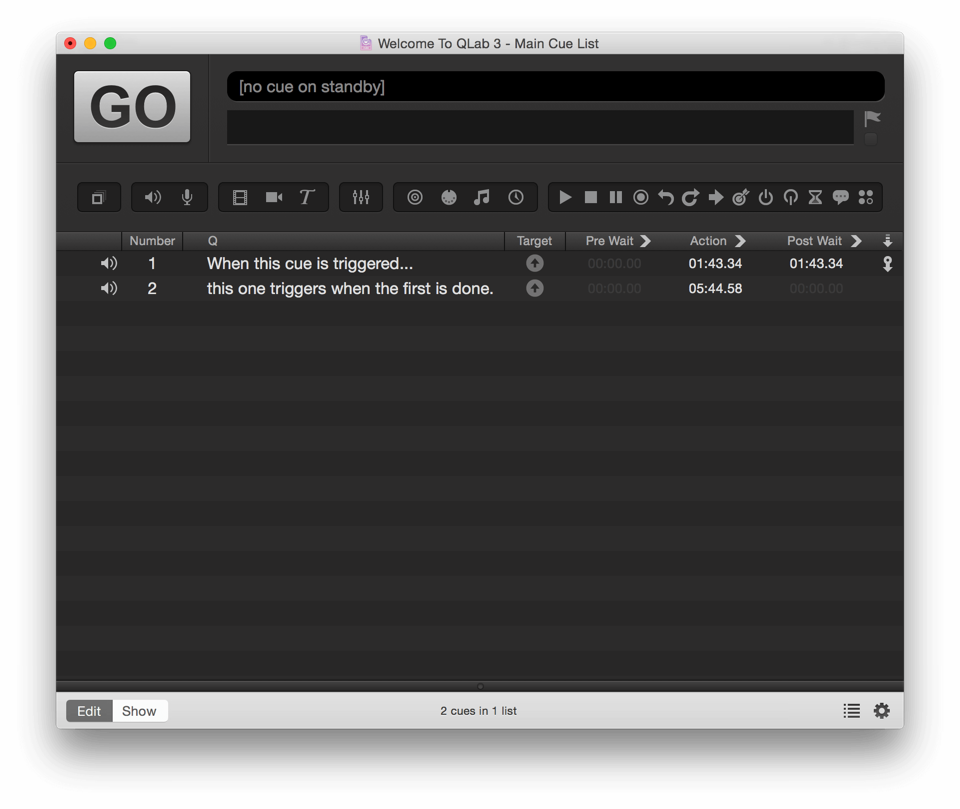Toggle the Pre Wait column arrow

tap(645, 241)
